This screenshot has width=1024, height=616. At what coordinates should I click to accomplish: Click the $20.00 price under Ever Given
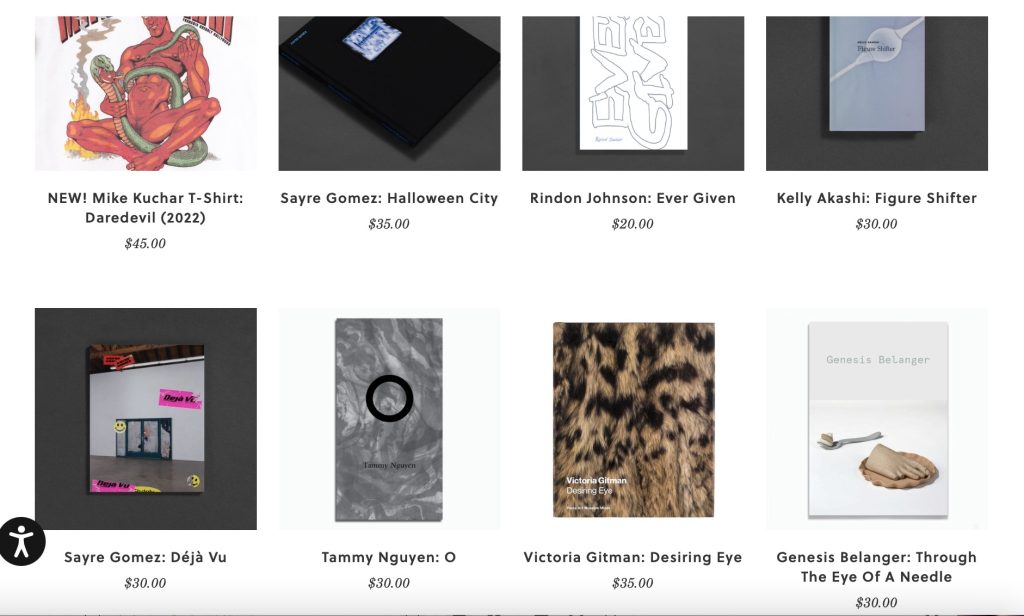[x=632, y=224]
